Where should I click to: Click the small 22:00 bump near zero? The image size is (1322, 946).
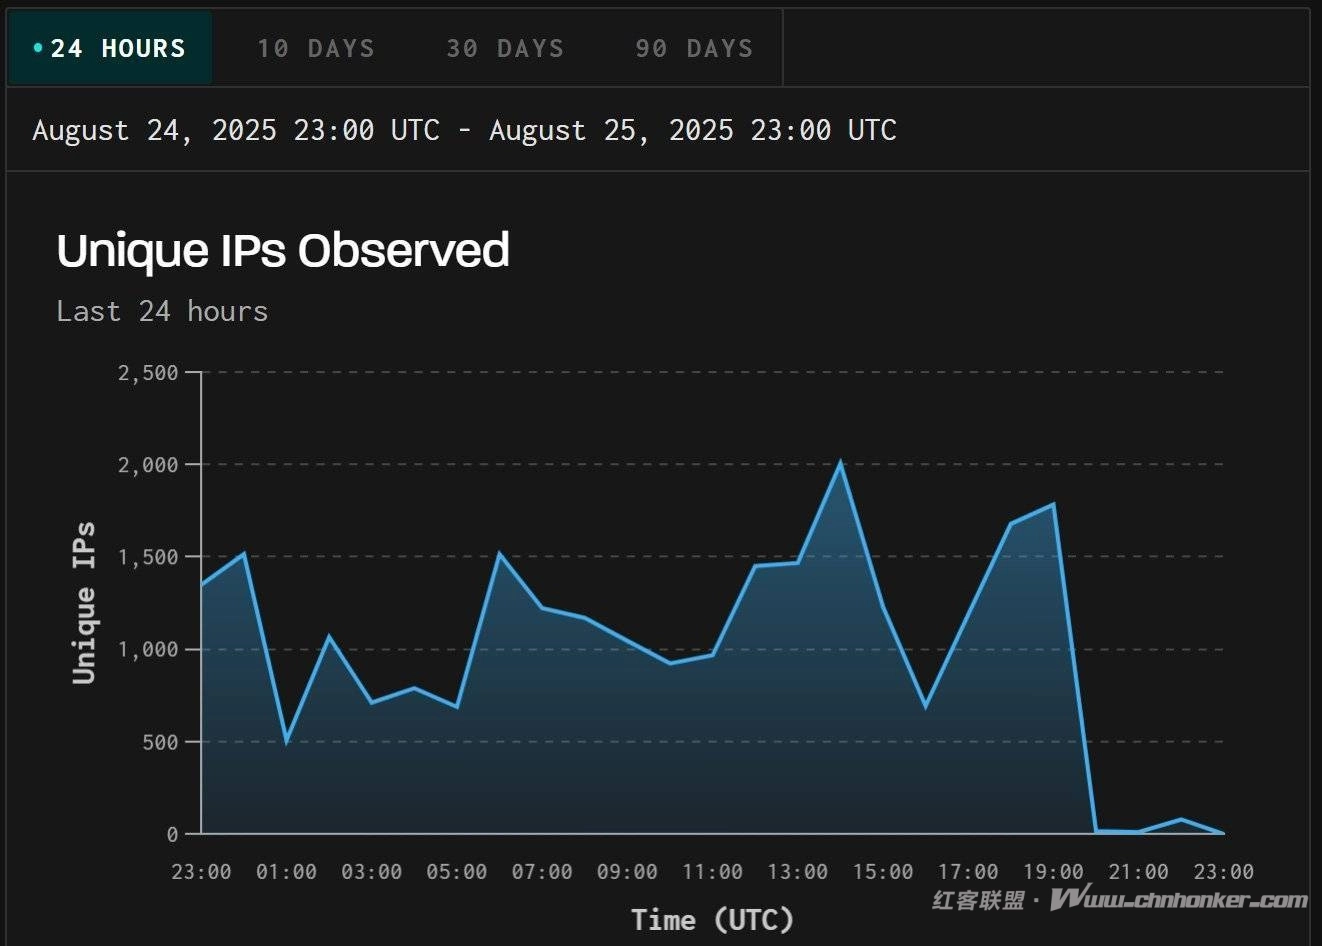point(1181,819)
